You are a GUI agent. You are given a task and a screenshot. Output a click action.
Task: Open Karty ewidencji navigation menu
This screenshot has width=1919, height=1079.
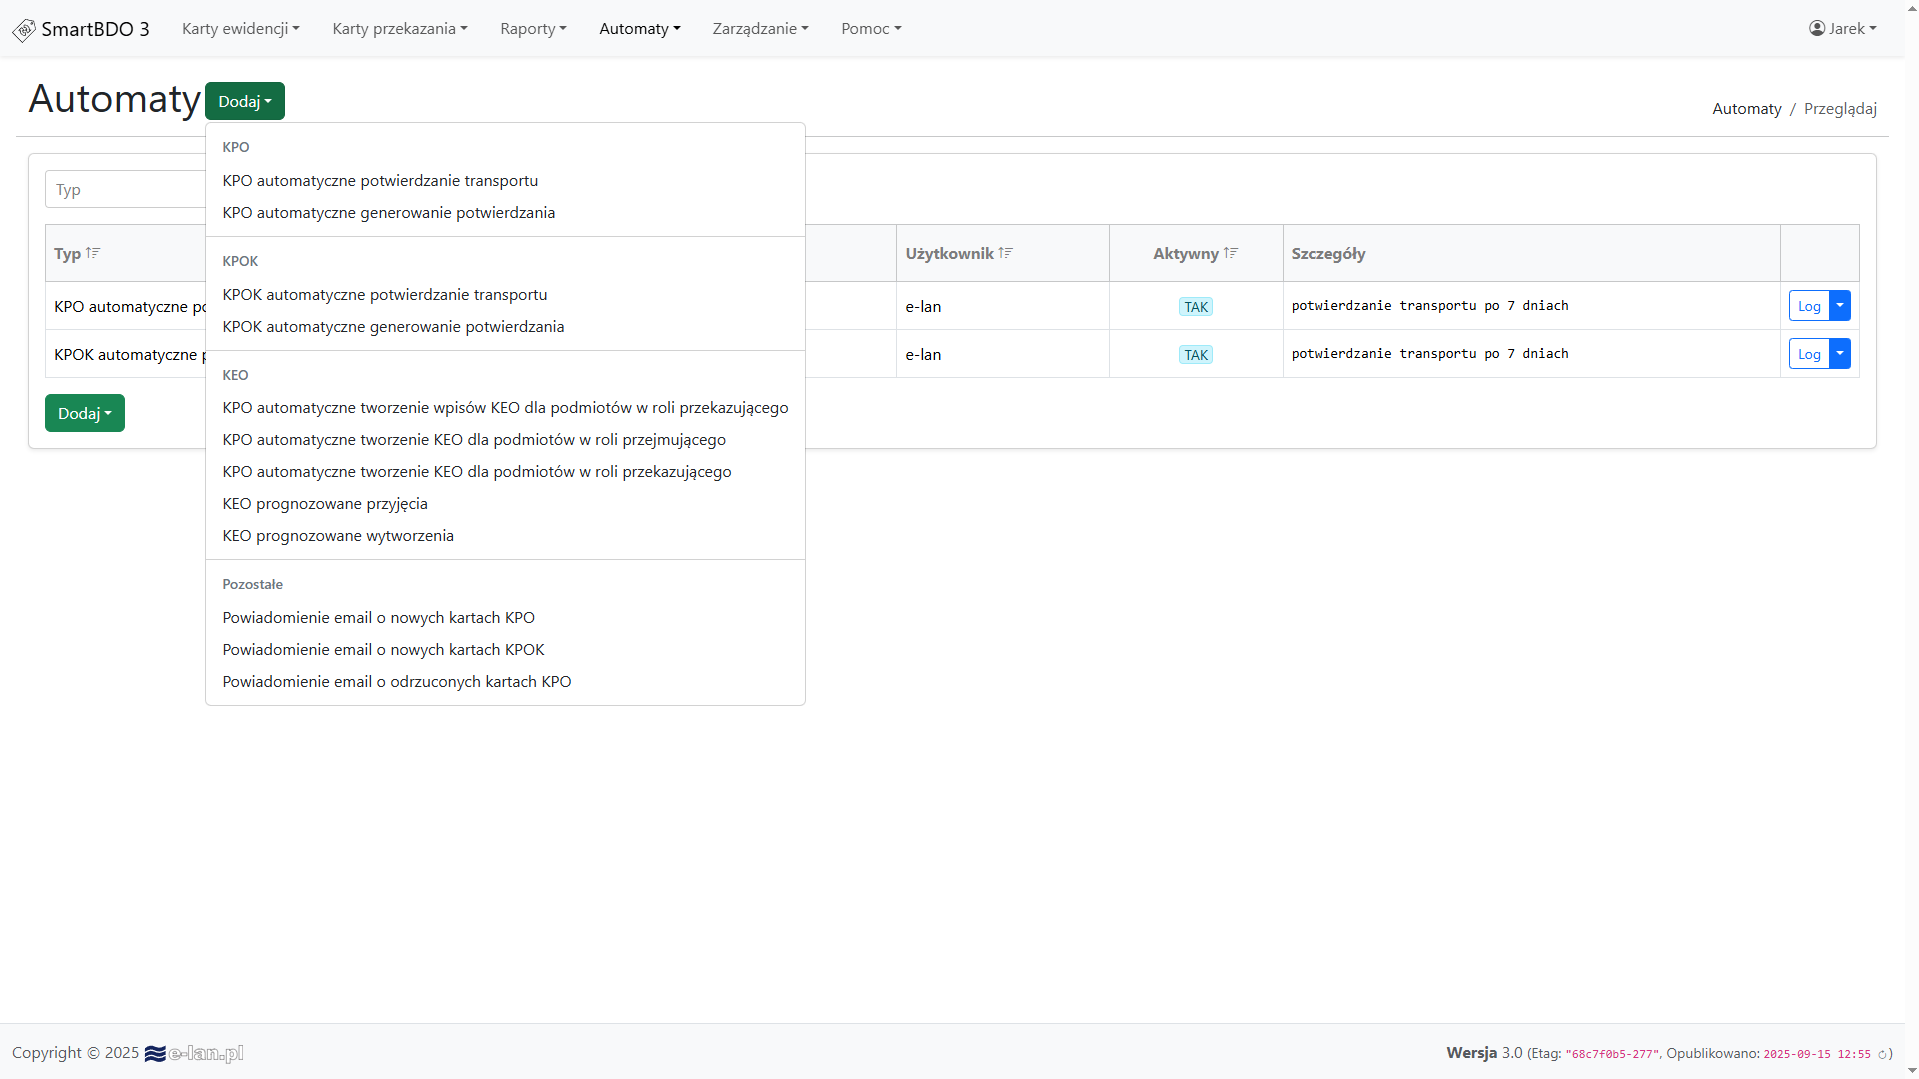[240, 28]
